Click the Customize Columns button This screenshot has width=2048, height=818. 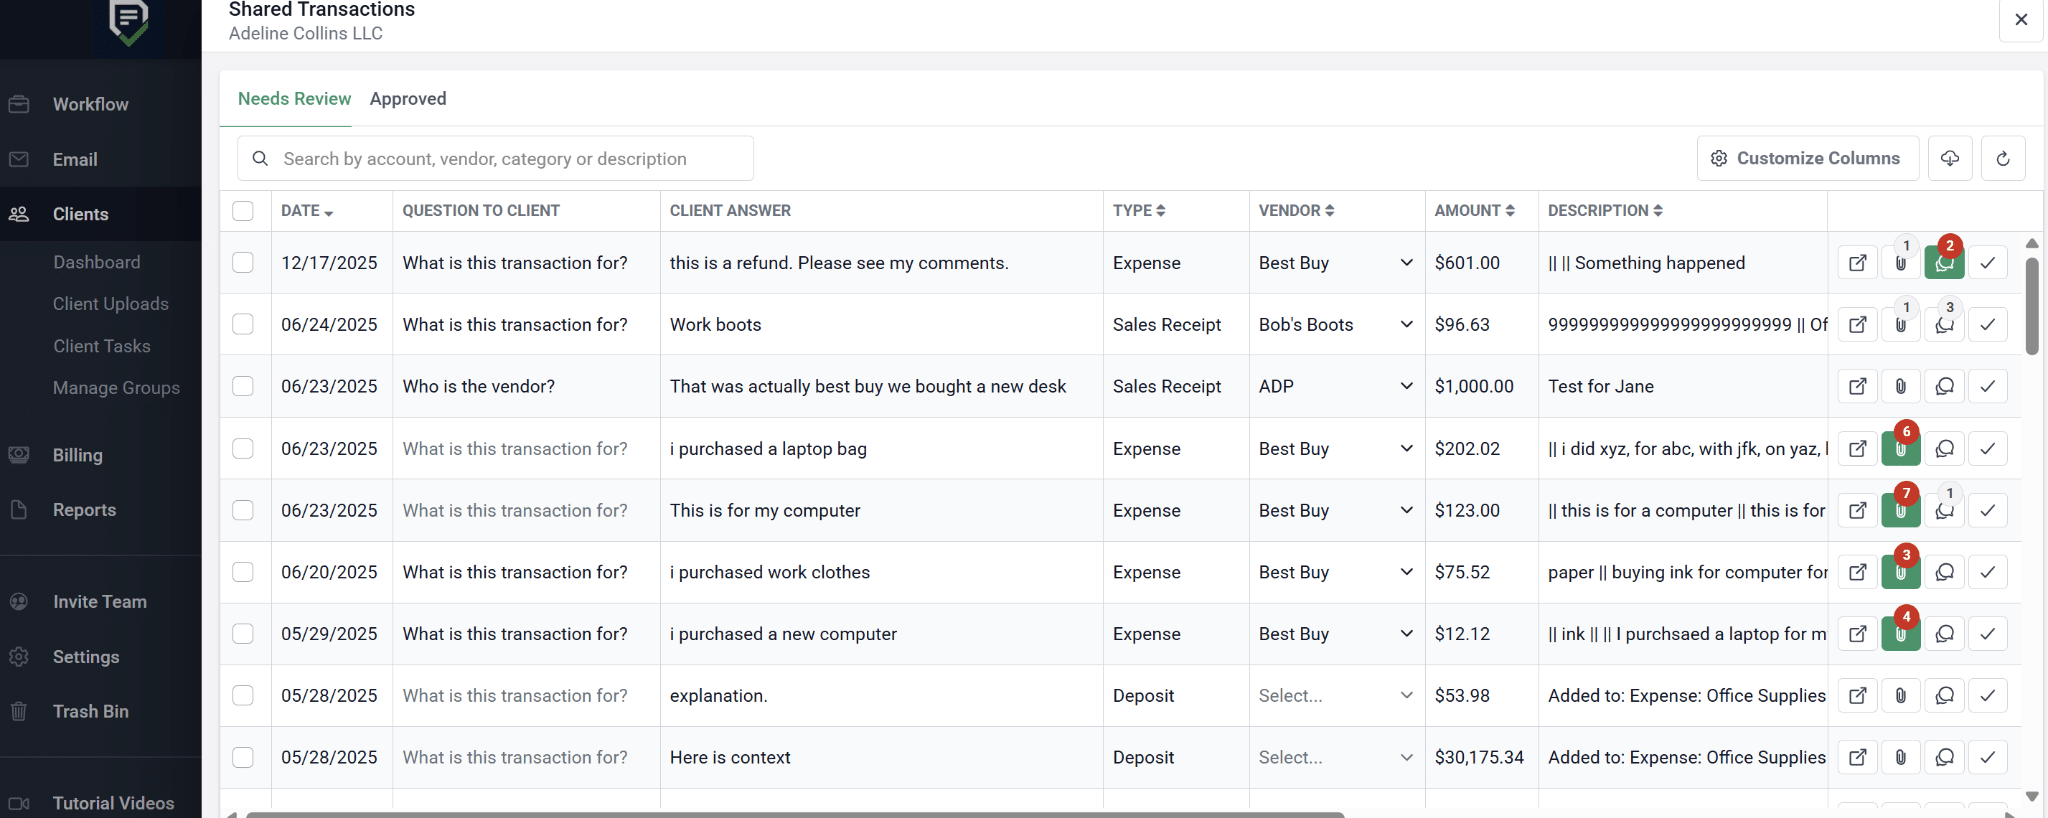1808,158
